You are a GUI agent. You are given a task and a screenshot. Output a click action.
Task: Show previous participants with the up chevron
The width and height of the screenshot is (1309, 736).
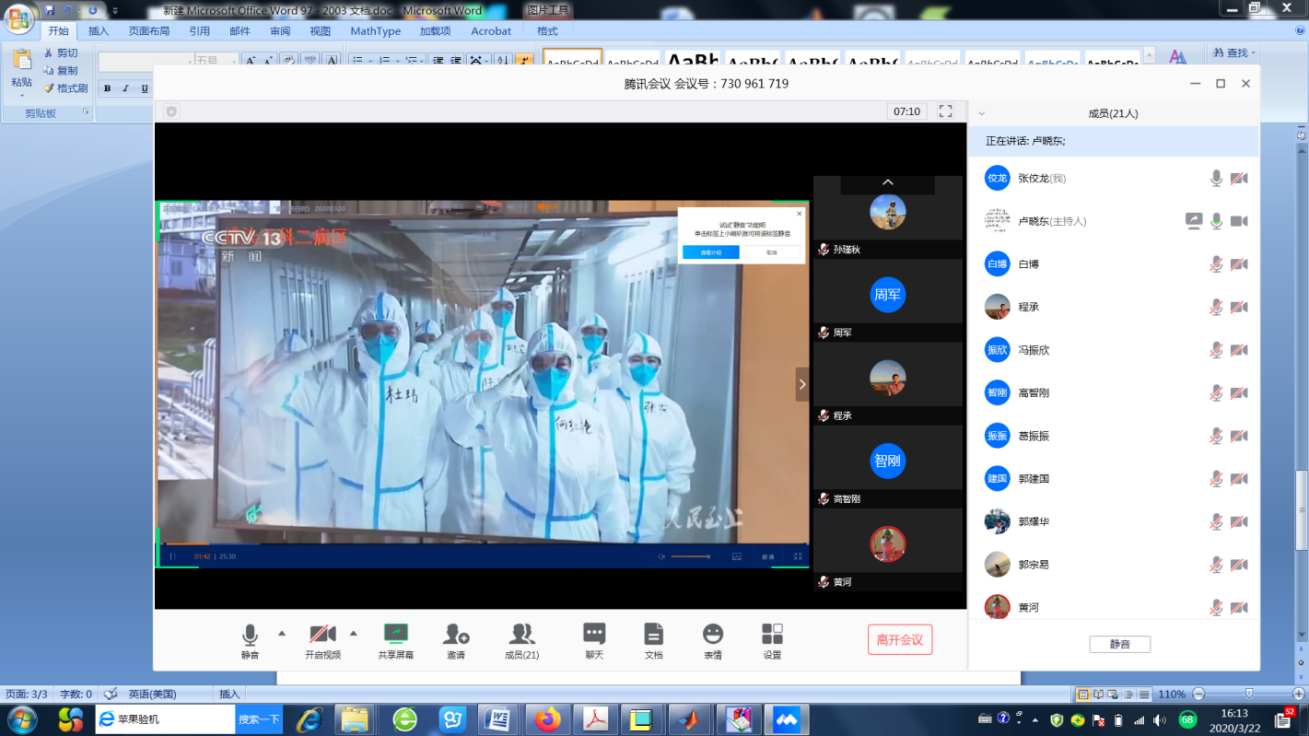coord(887,183)
